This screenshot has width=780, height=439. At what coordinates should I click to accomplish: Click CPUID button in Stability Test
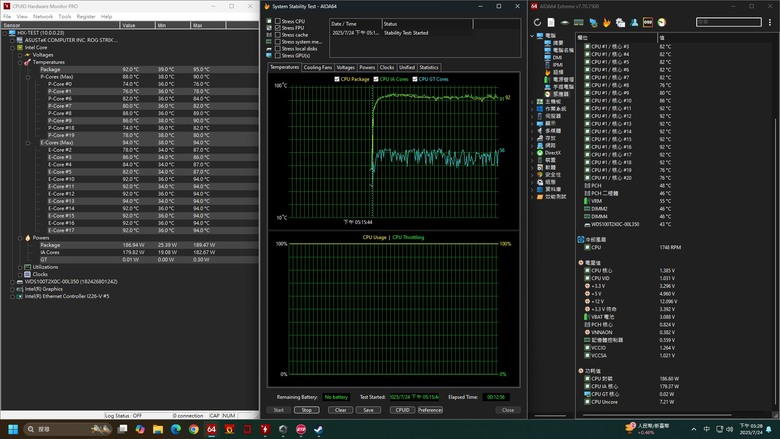point(402,410)
